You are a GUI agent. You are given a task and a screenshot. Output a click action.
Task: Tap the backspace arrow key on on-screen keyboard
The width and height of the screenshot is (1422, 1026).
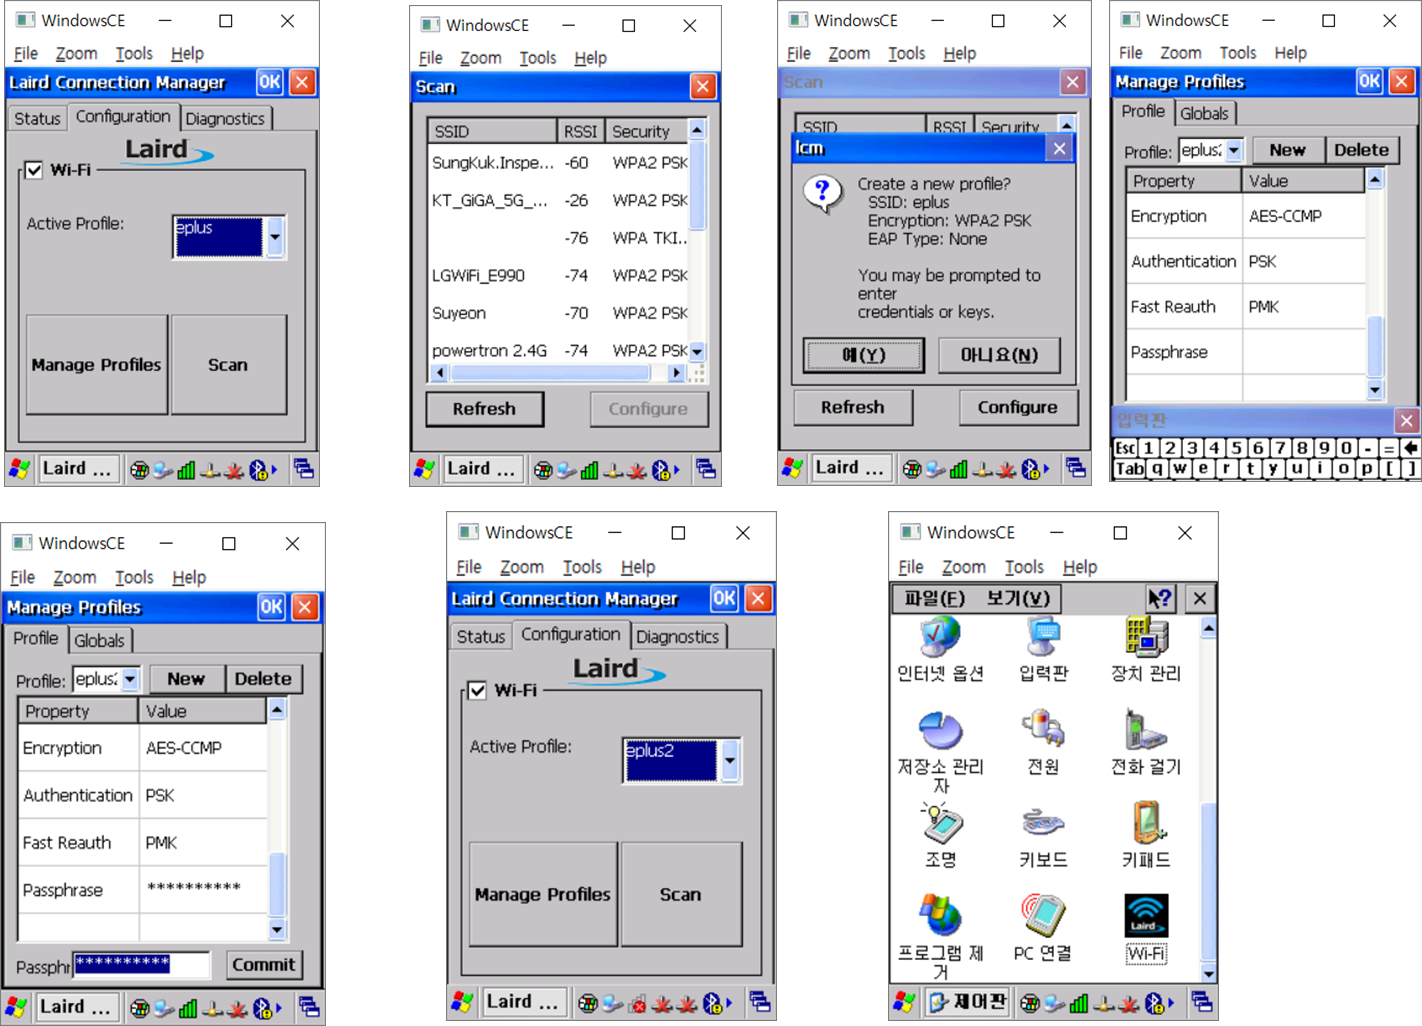(1410, 448)
